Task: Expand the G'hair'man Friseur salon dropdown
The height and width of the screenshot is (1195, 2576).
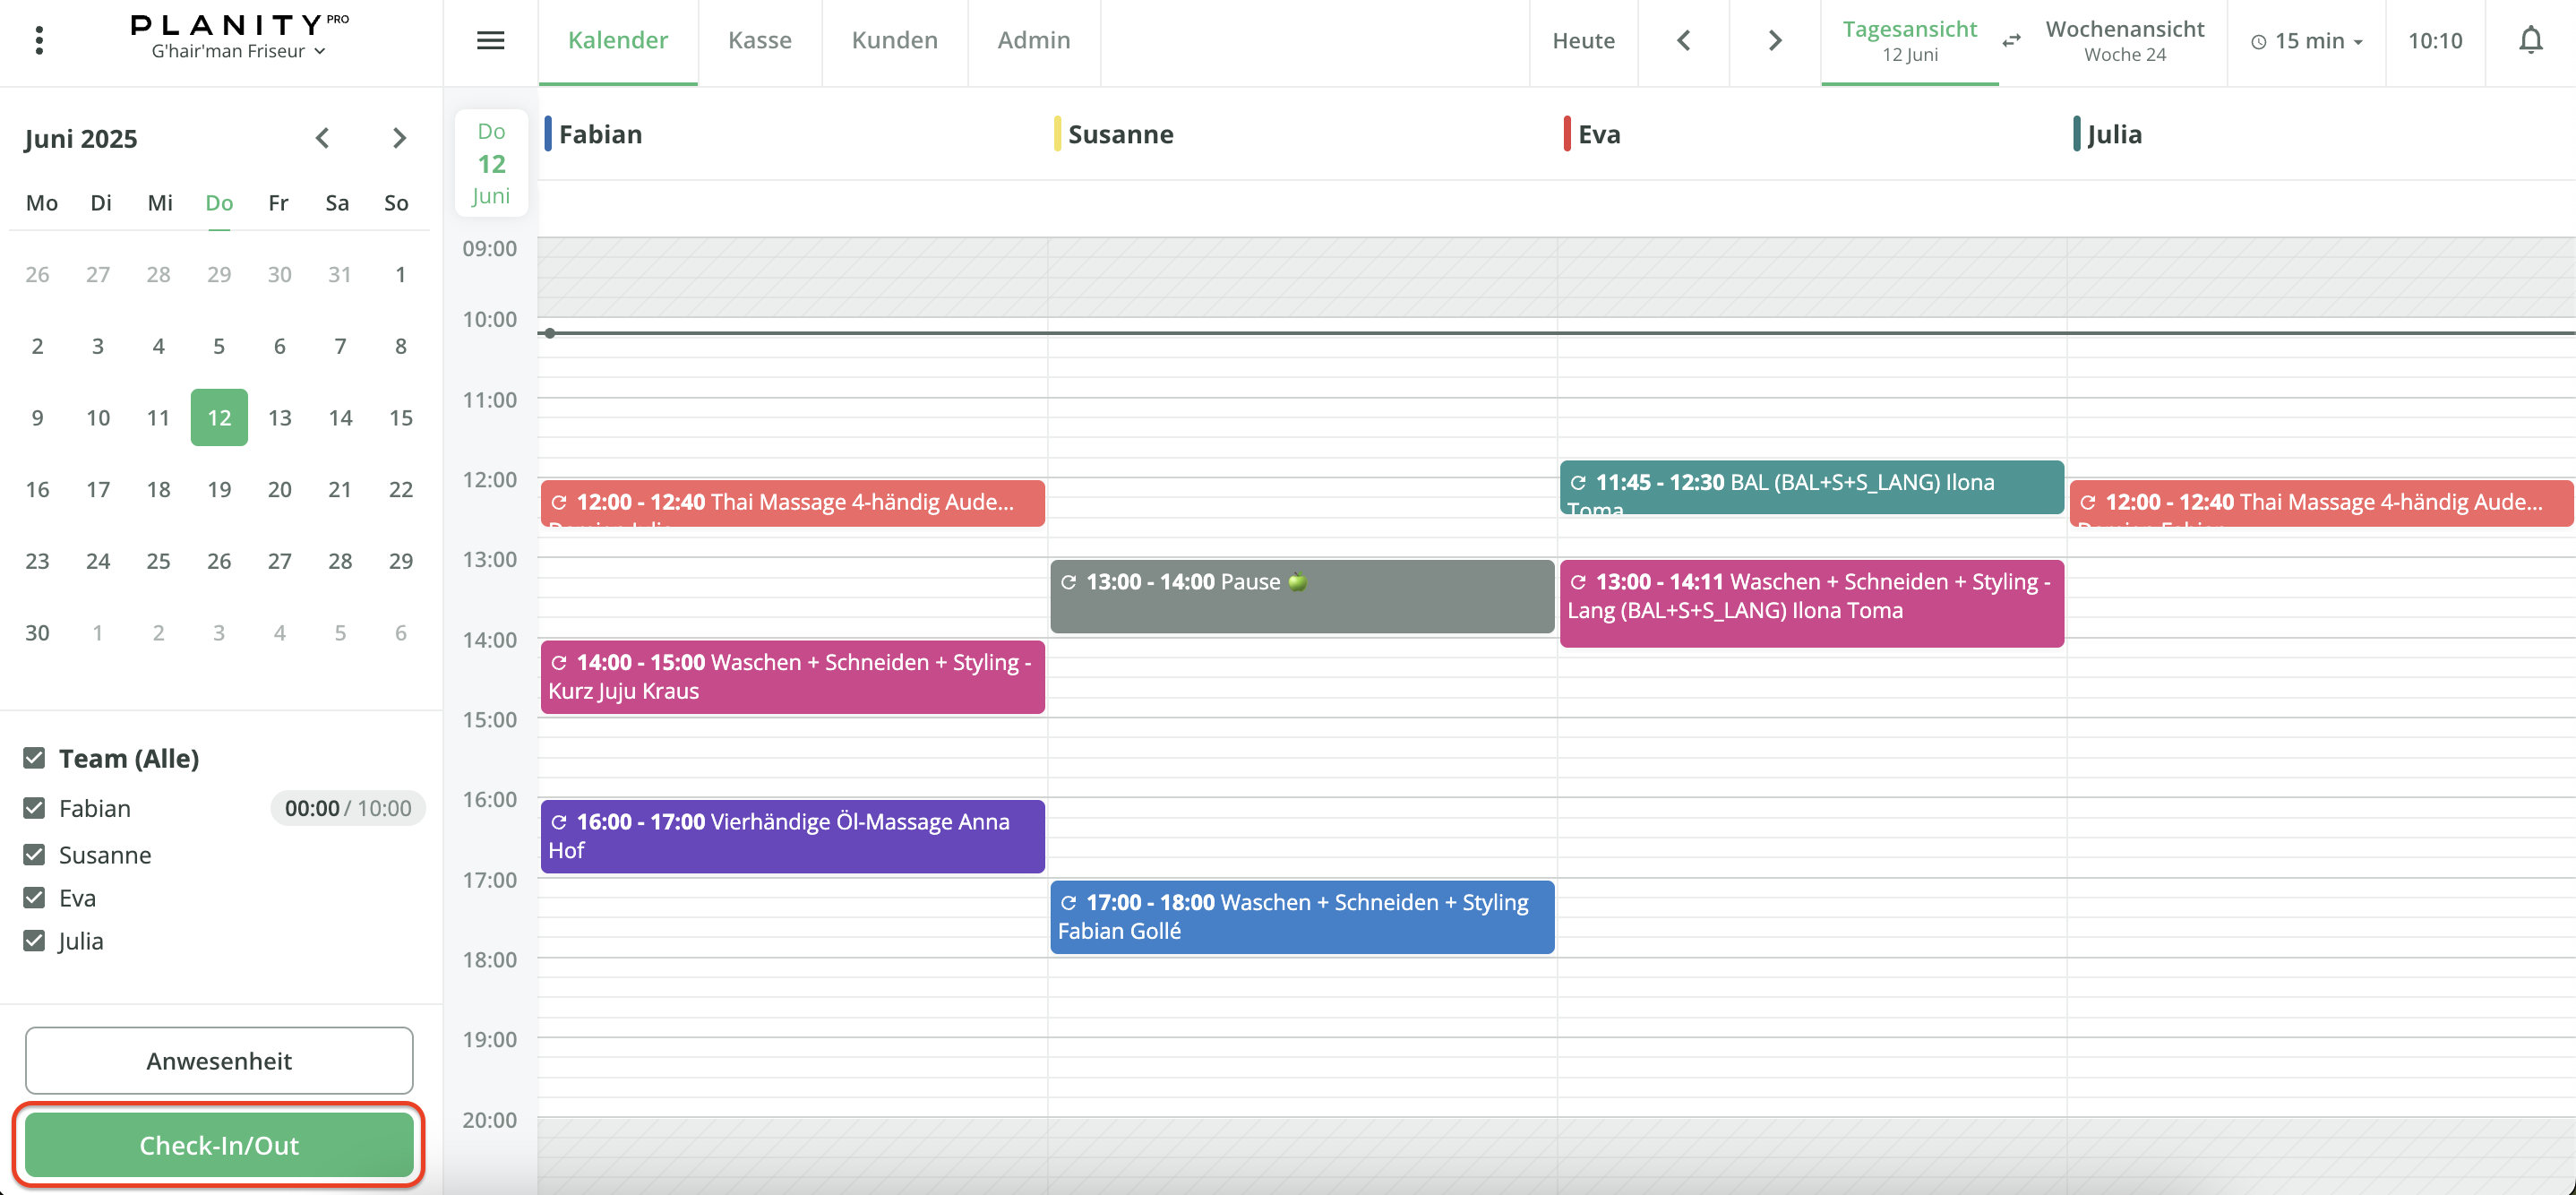Action: coord(238,51)
